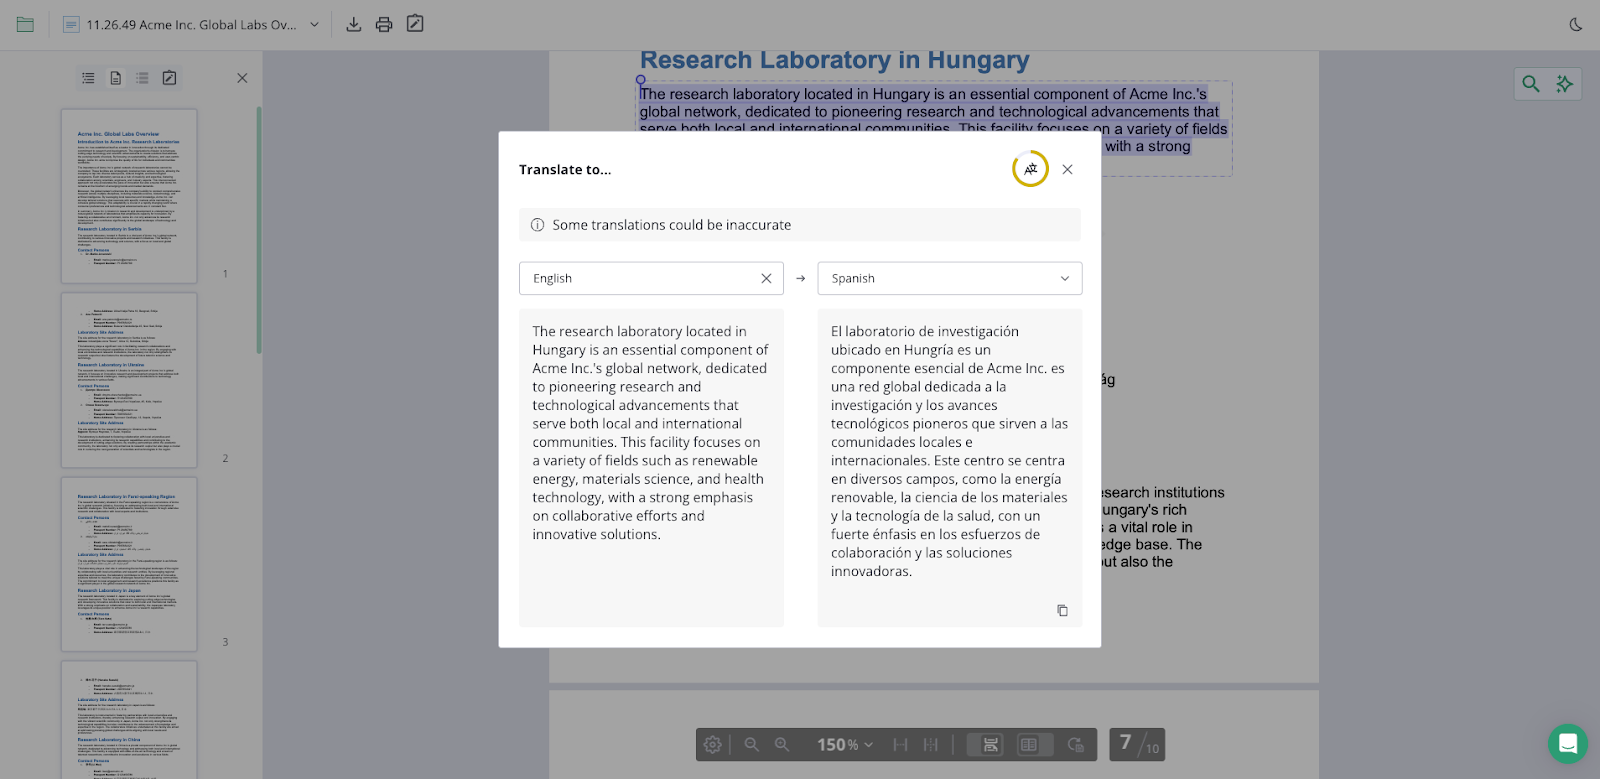The image size is (1600, 779).
Task: Open the Spanish target language dropdown
Action: coord(950,278)
